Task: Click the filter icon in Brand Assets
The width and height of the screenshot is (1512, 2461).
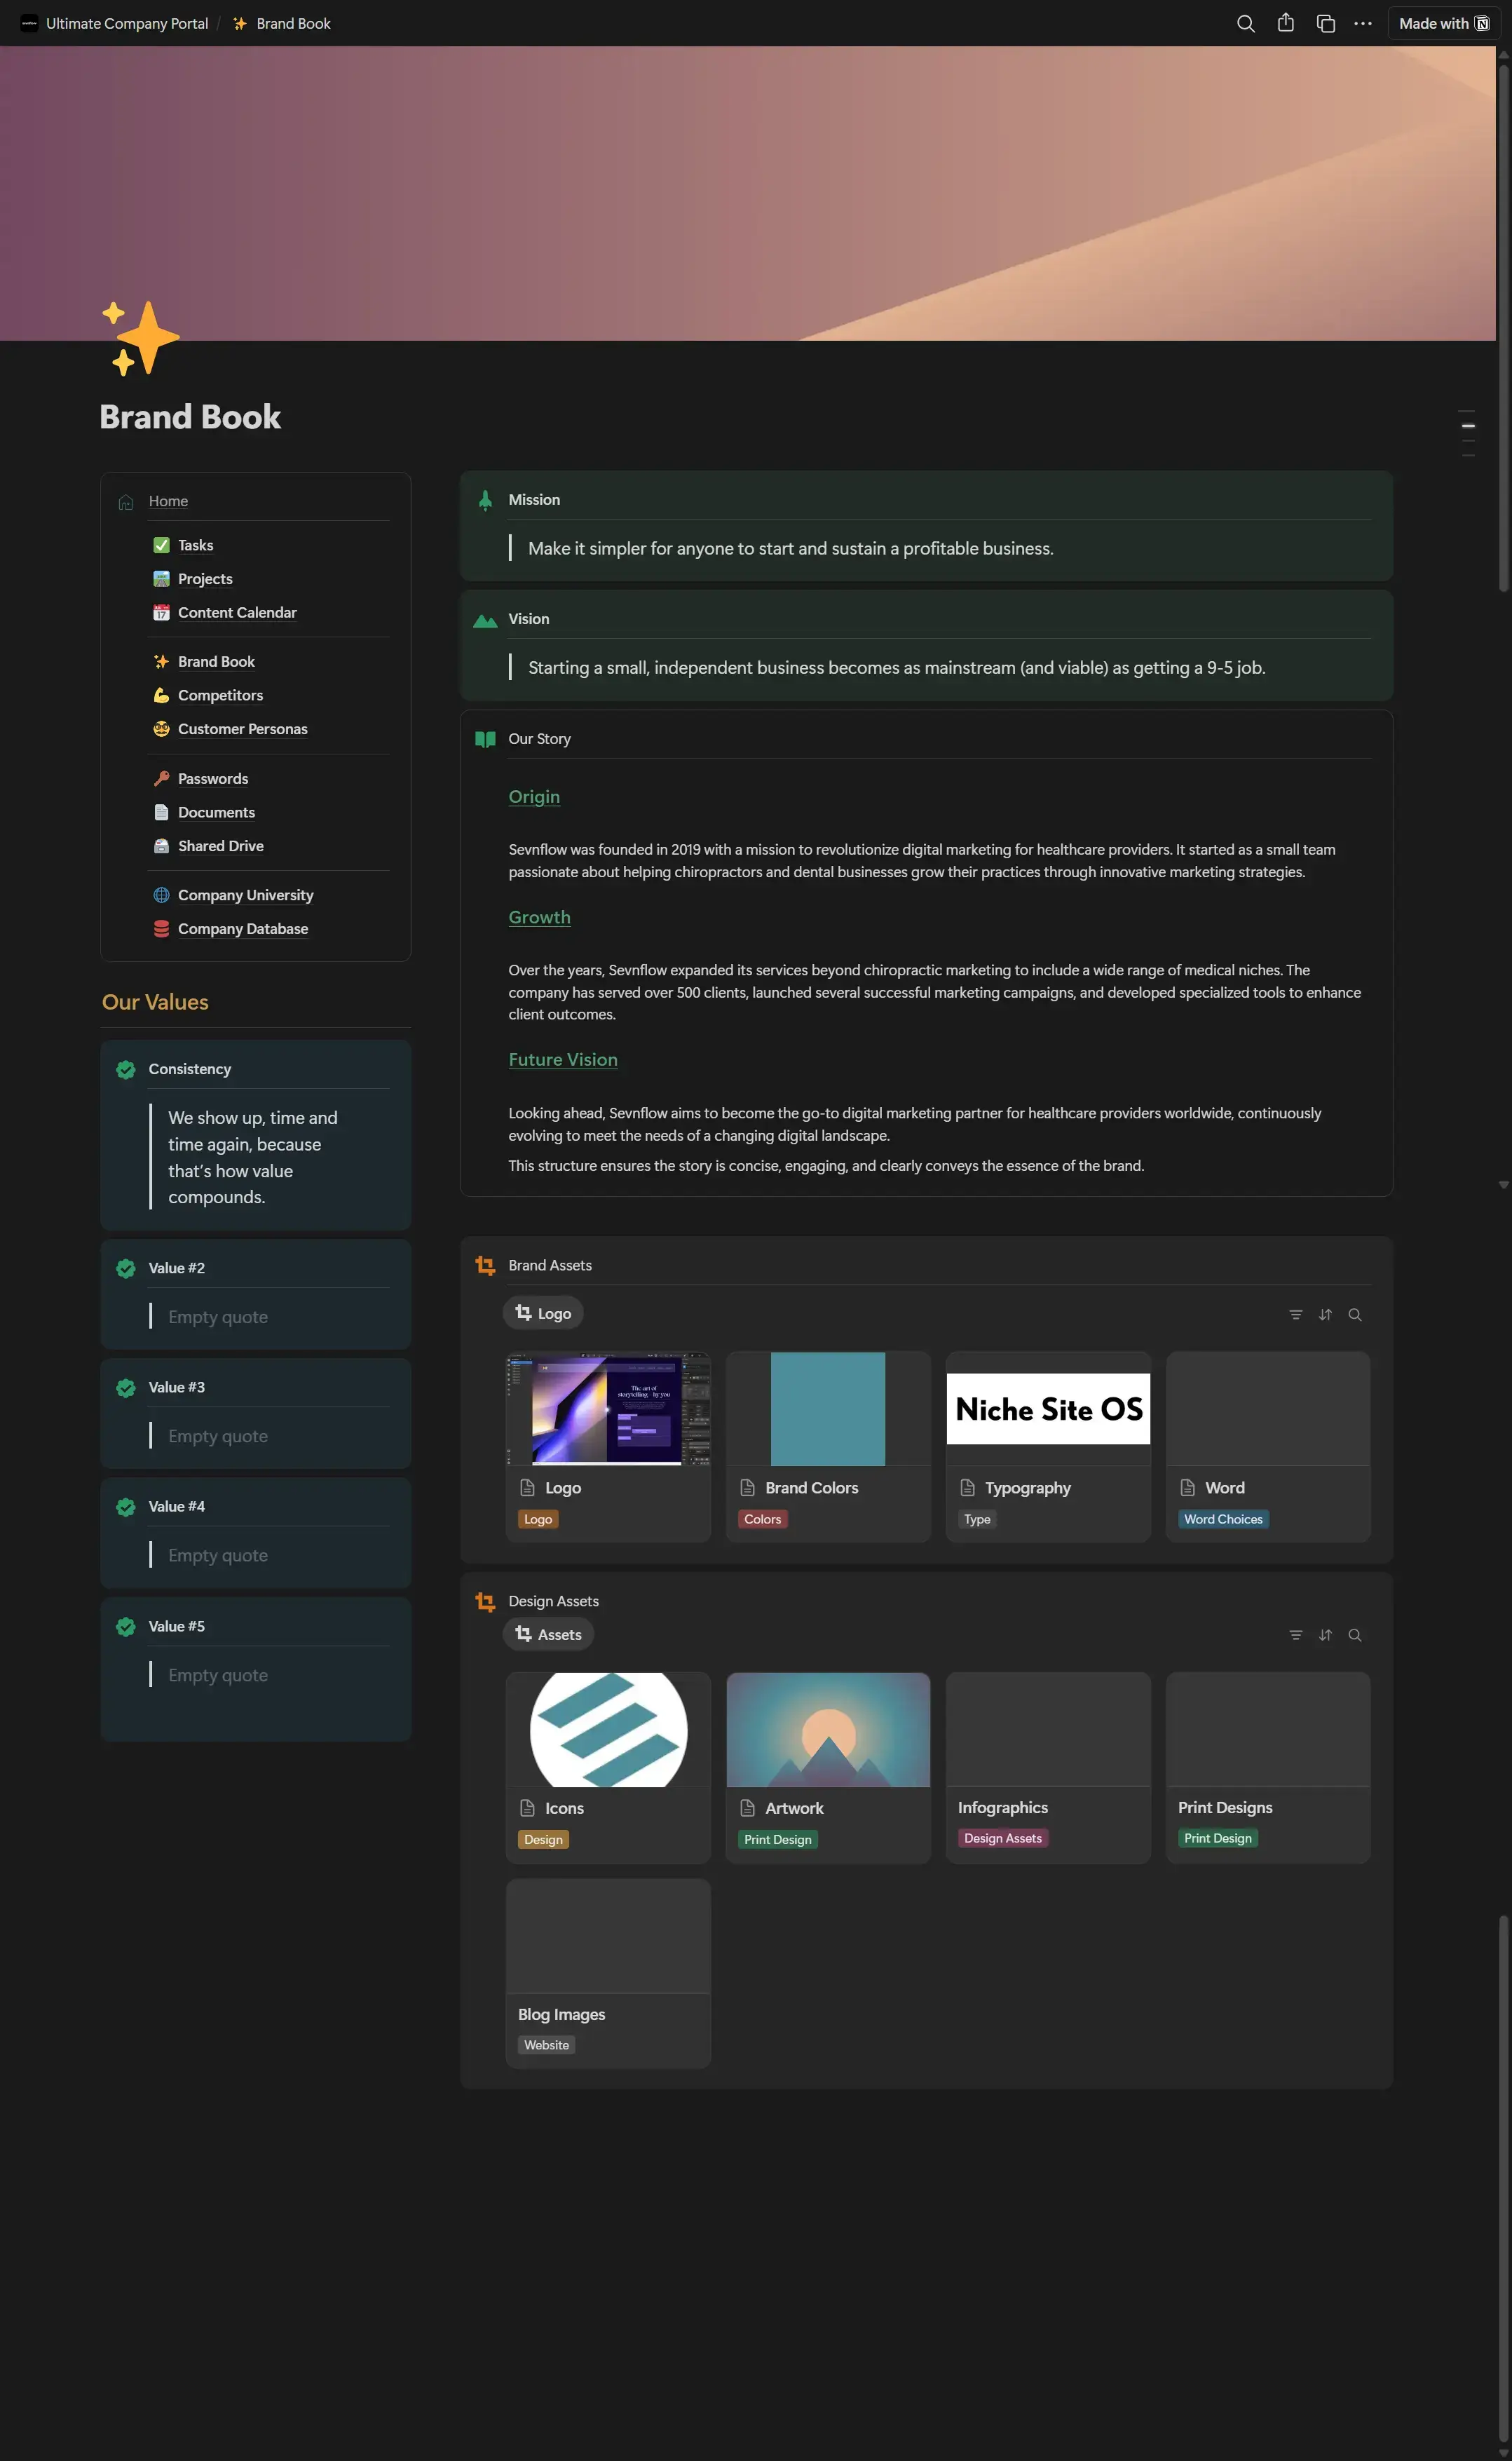Action: pyautogui.click(x=1295, y=1314)
